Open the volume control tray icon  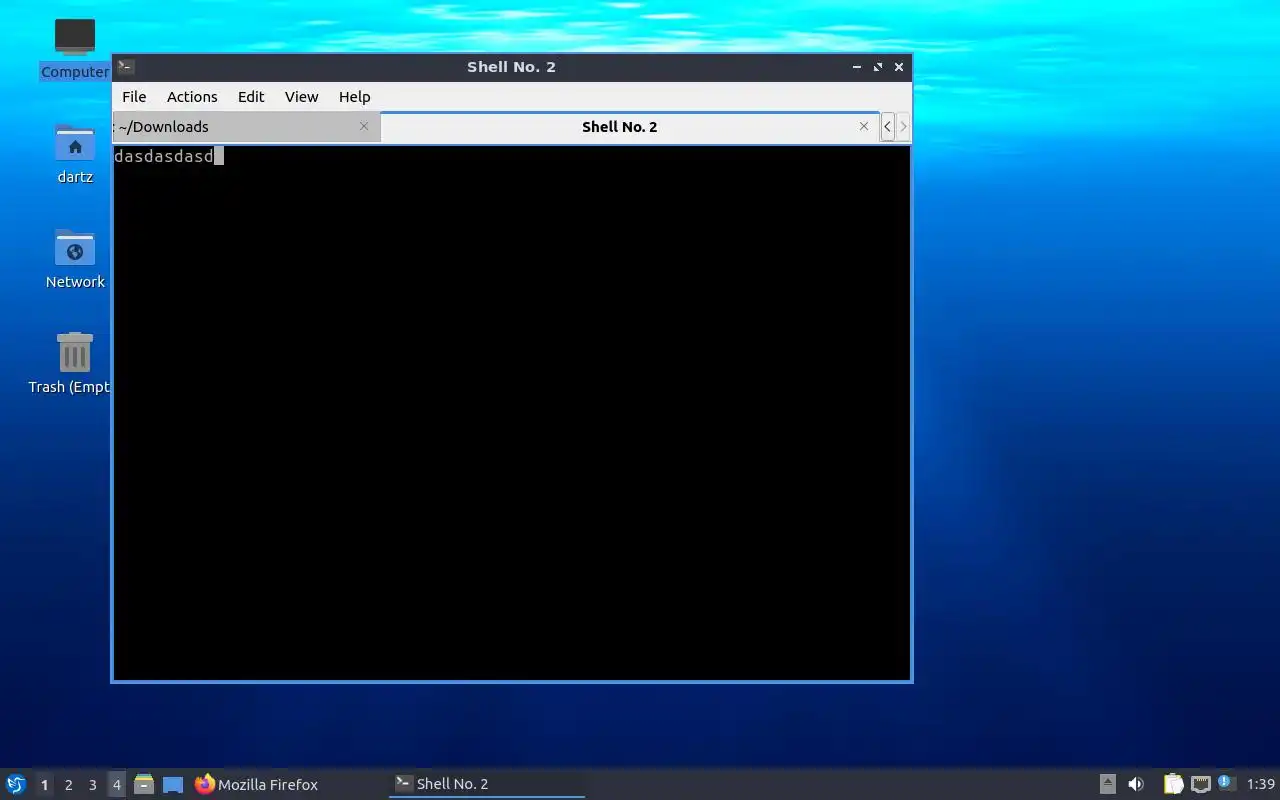[1136, 784]
